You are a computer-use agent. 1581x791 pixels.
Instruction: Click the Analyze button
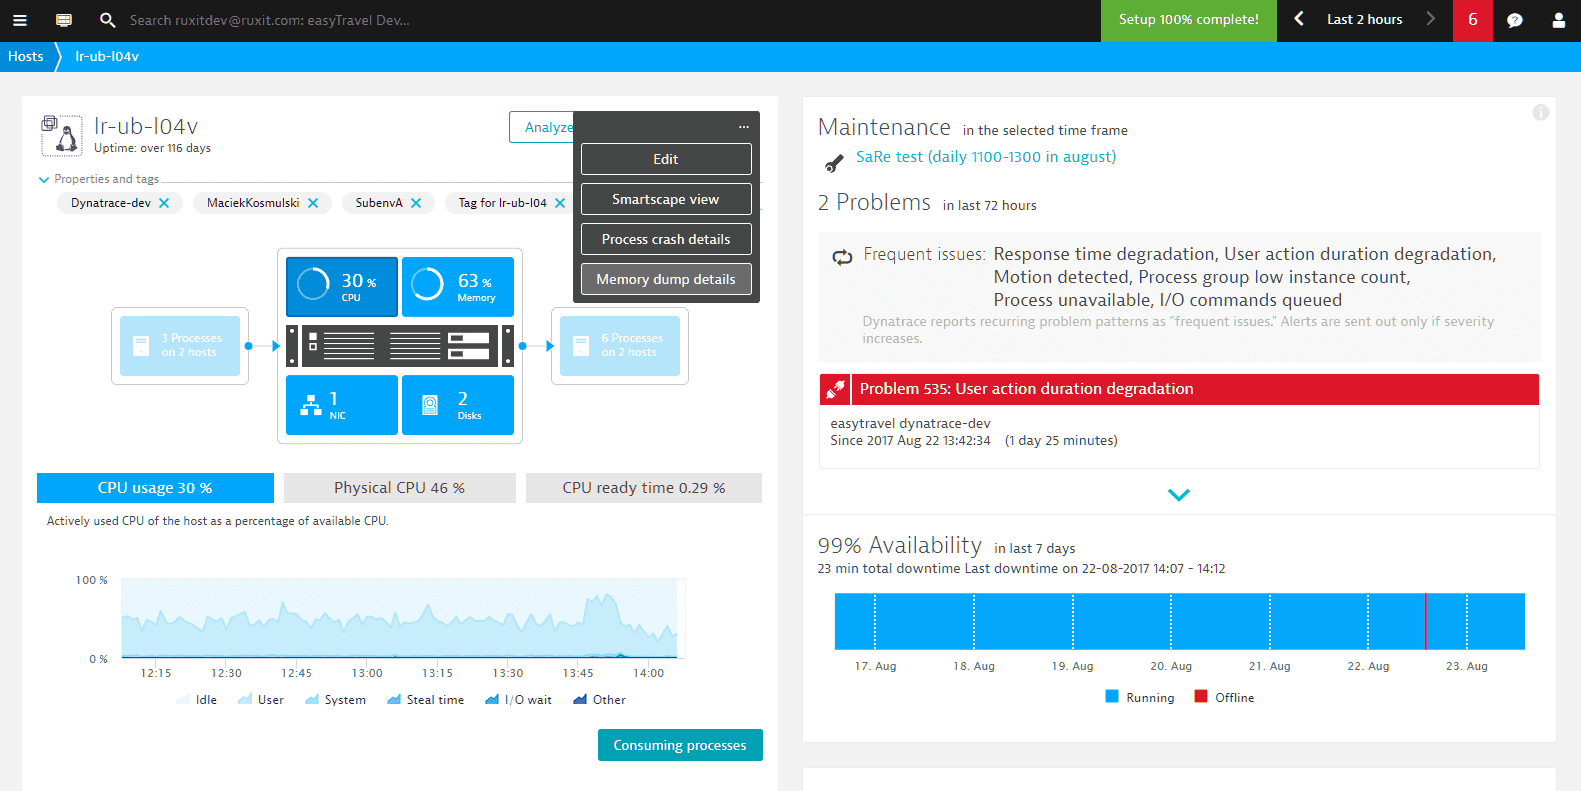542,127
